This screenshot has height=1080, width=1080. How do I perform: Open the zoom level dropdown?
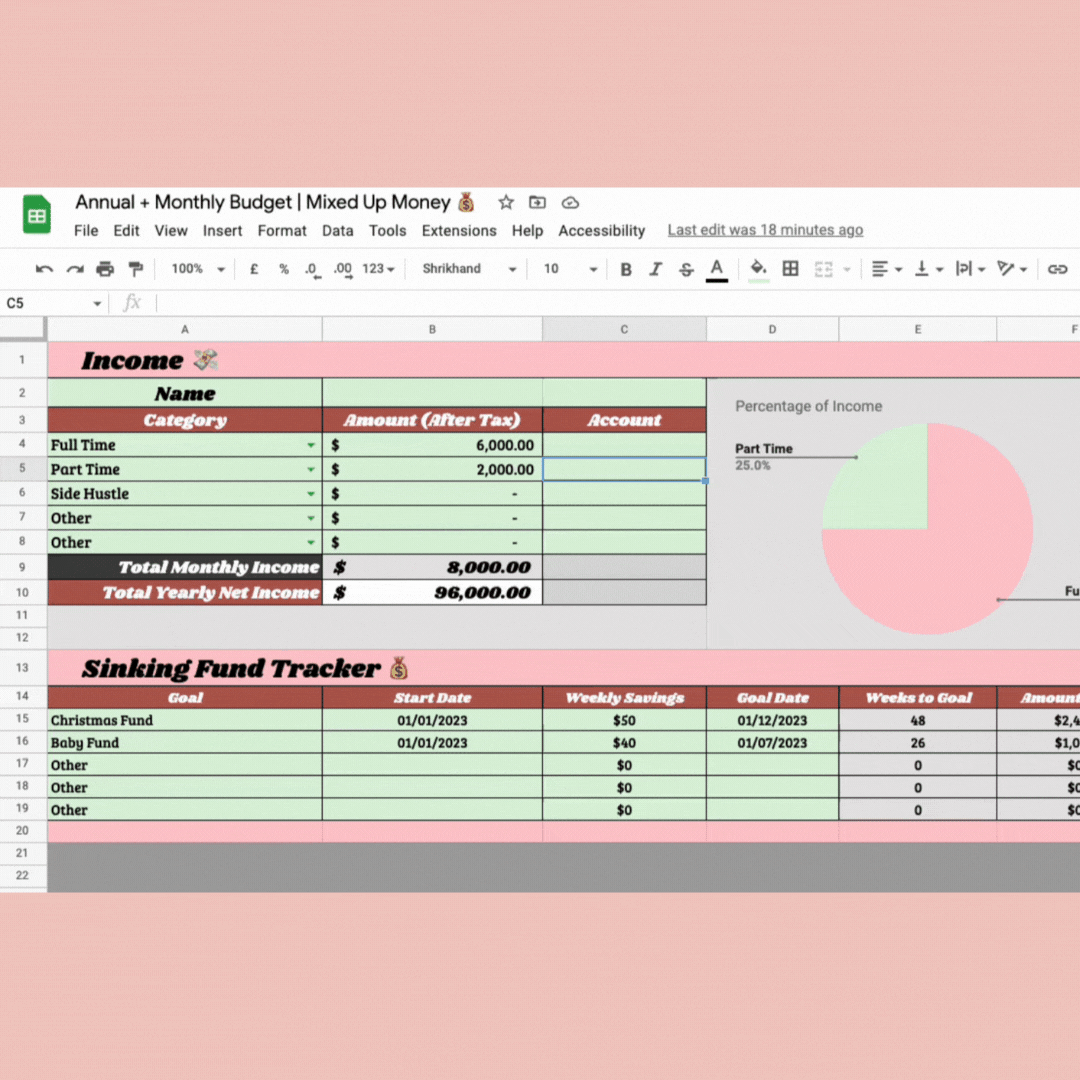pyautogui.click(x=198, y=269)
